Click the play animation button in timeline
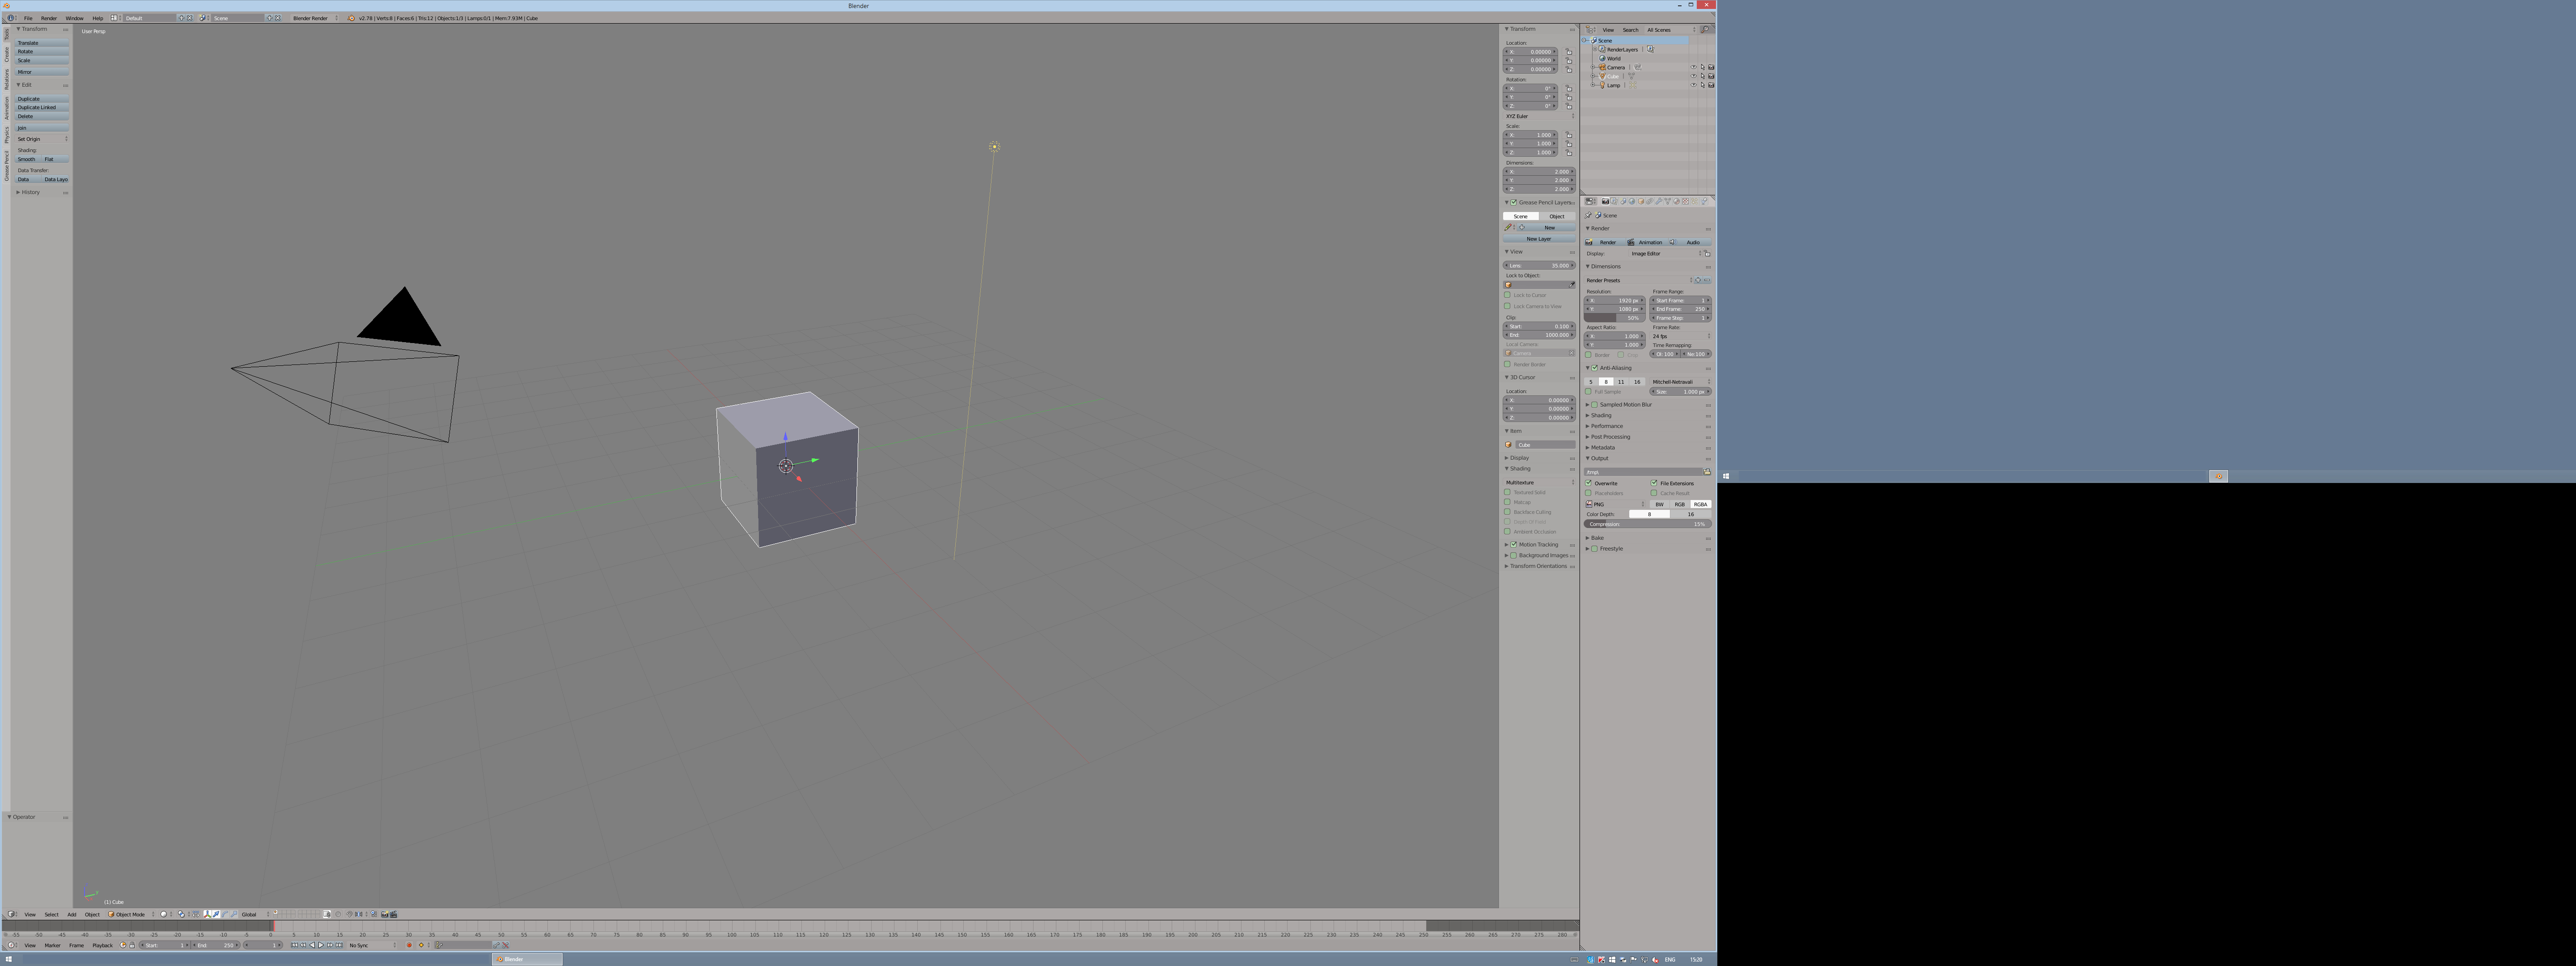Image resolution: width=2576 pixels, height=966 pixels. coord(321,945)
